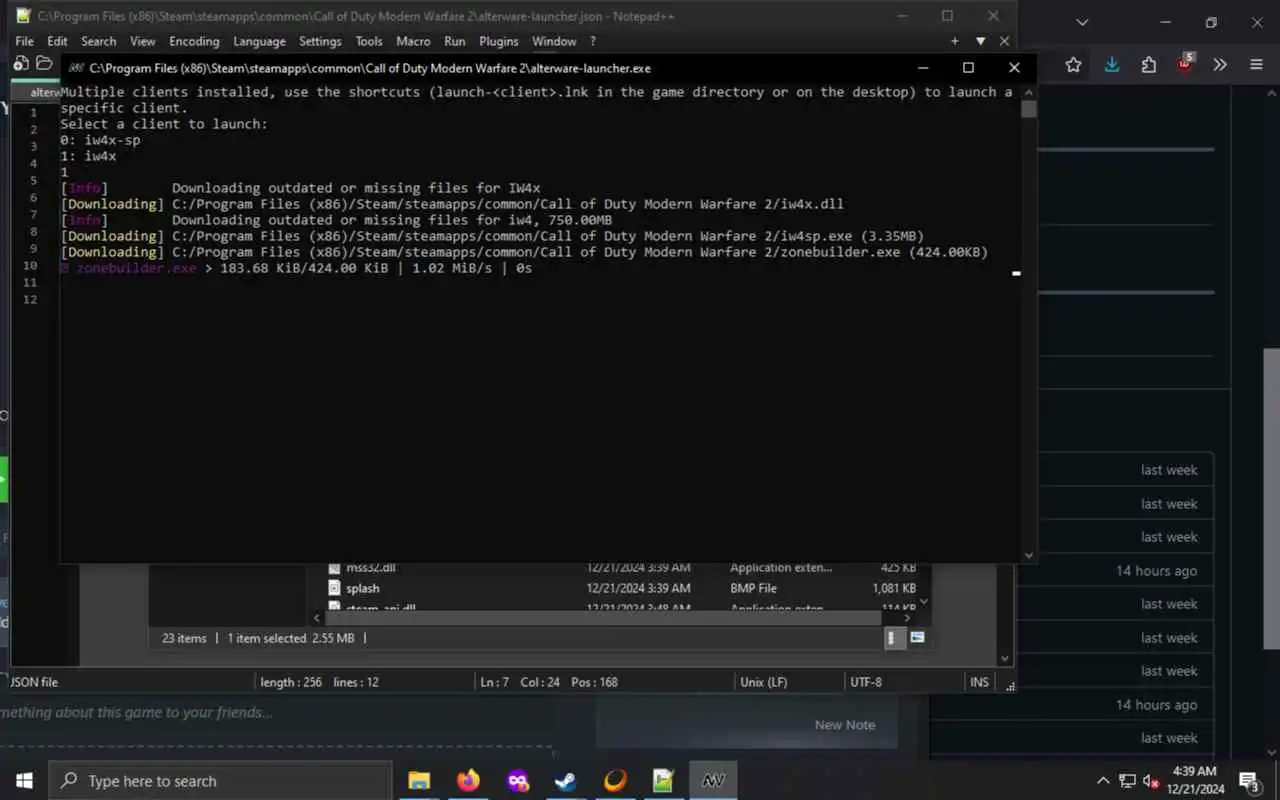Click the 'Ln : 7' status bar text
The image size is (1280, 800).
[x=494, y=682]
